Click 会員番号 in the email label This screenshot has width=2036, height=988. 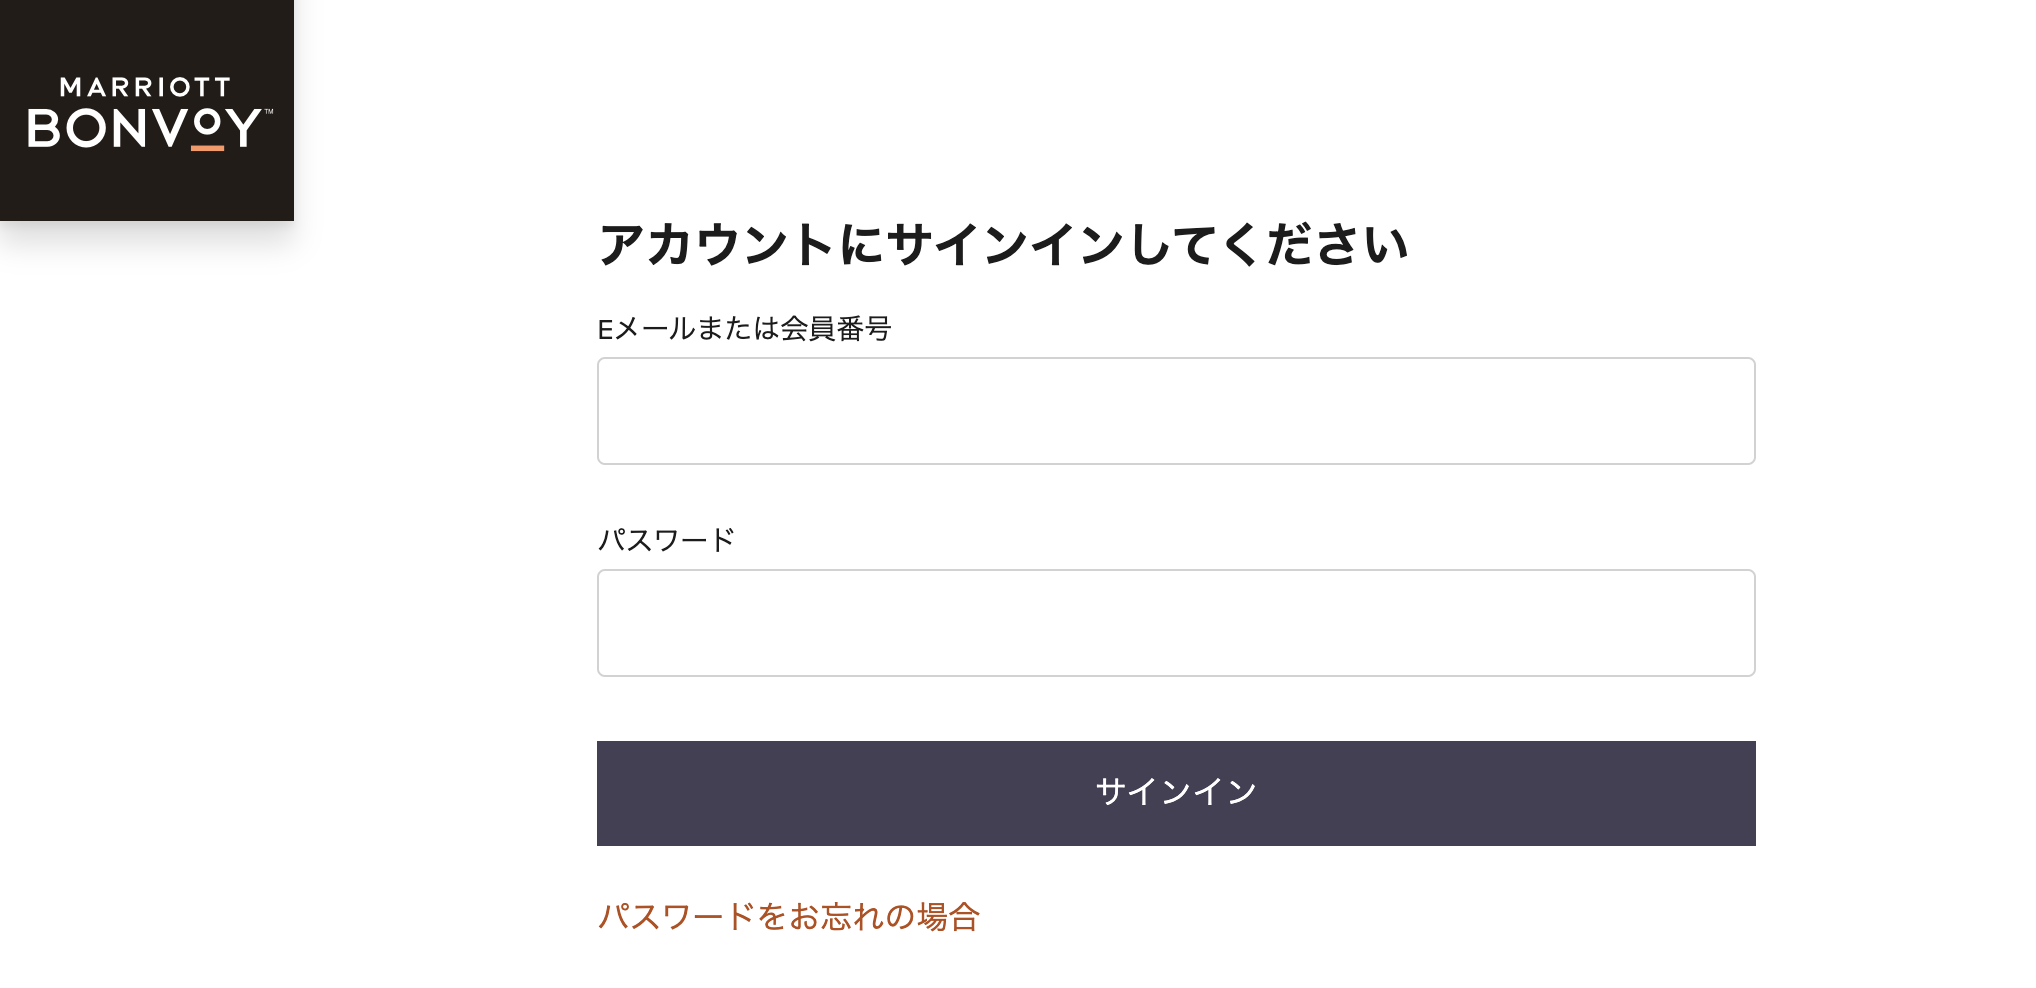pyautogui.click(x=836, y=328)
